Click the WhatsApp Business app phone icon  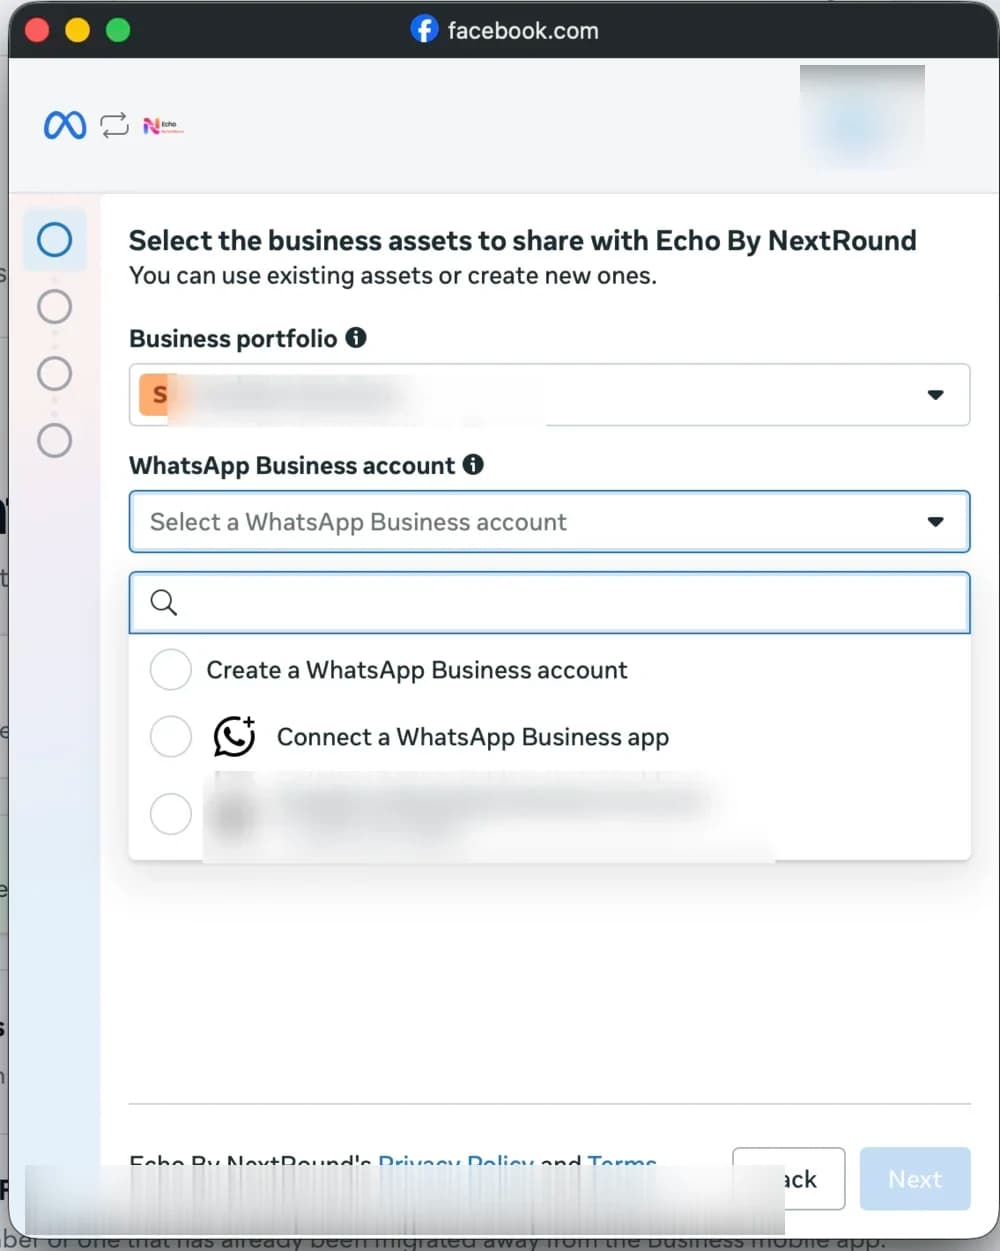click(x=234, y=736)
